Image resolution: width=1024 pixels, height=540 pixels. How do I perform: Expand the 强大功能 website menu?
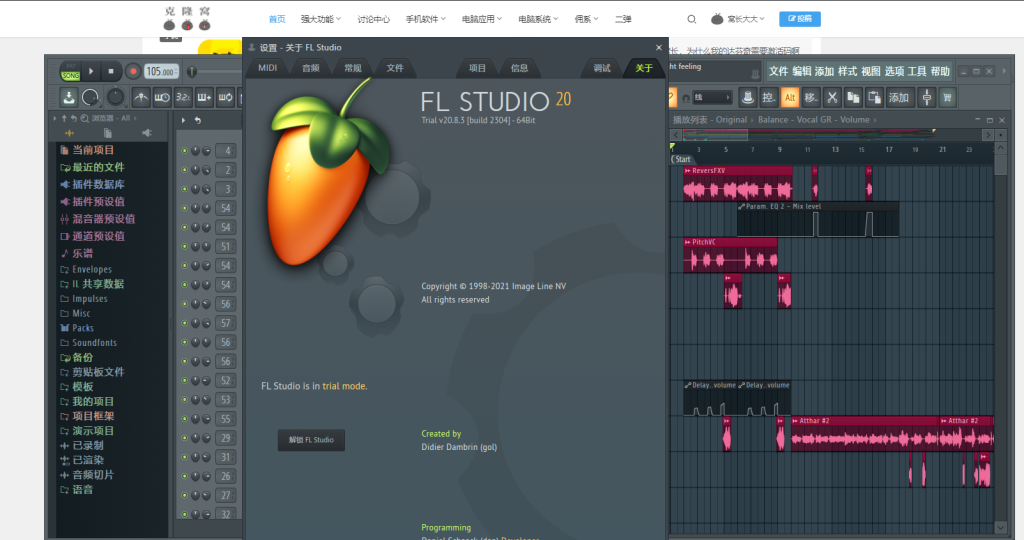pos(321,20)
